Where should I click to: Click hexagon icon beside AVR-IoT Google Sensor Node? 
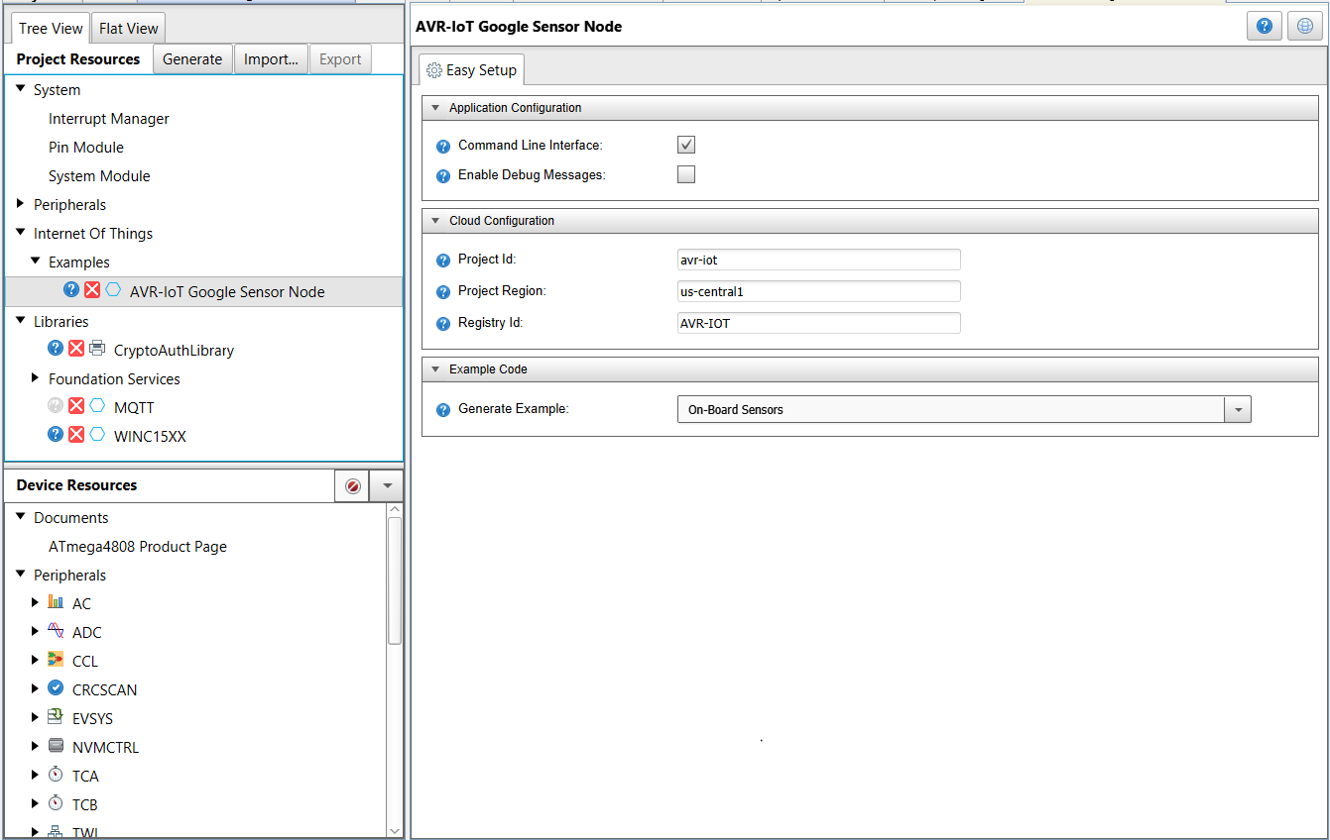pyautogui.click(x=113, y=290)
